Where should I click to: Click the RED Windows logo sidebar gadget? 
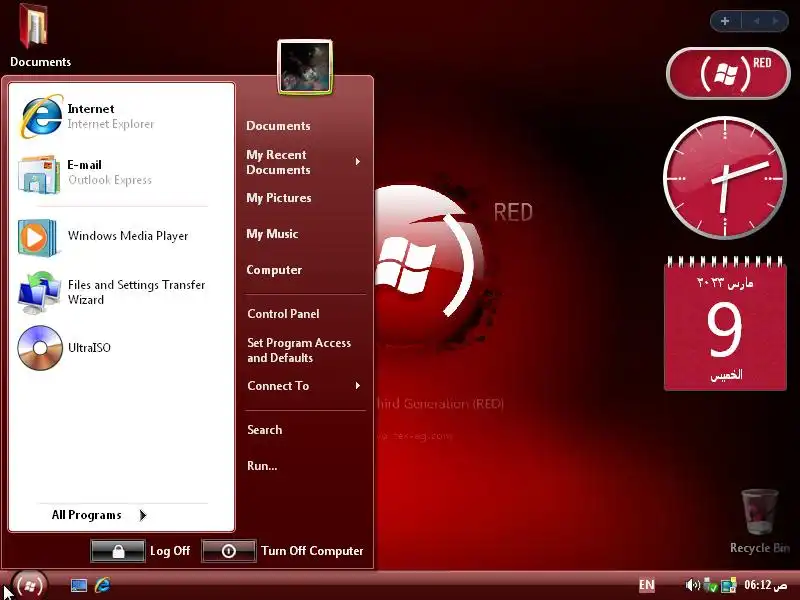point(728,73)
